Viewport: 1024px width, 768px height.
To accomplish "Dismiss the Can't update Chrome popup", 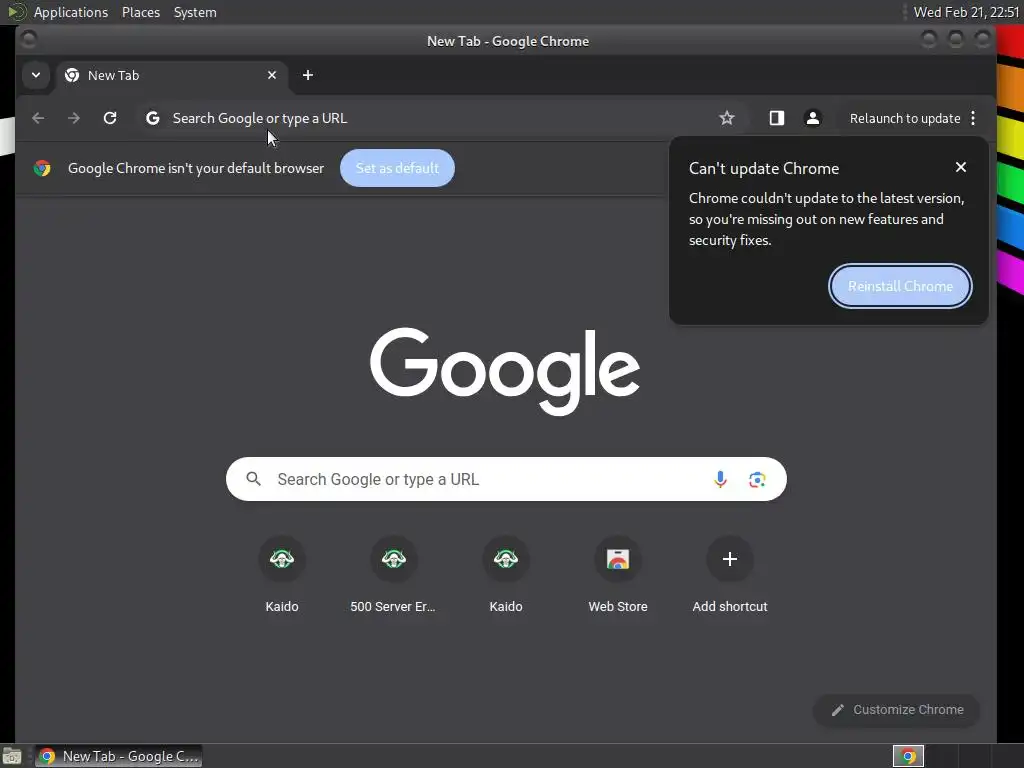I will [960, 167].
